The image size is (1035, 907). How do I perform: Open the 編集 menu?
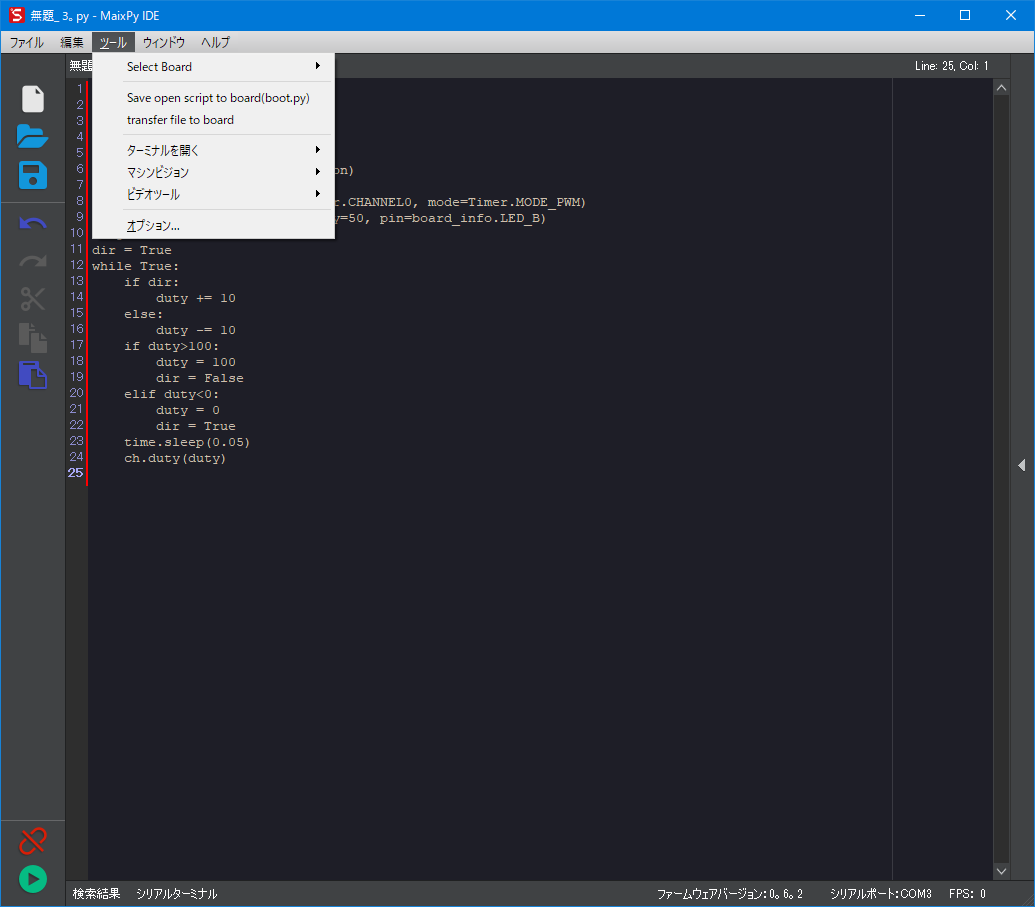pyautogui.click(x=72, y=42)
